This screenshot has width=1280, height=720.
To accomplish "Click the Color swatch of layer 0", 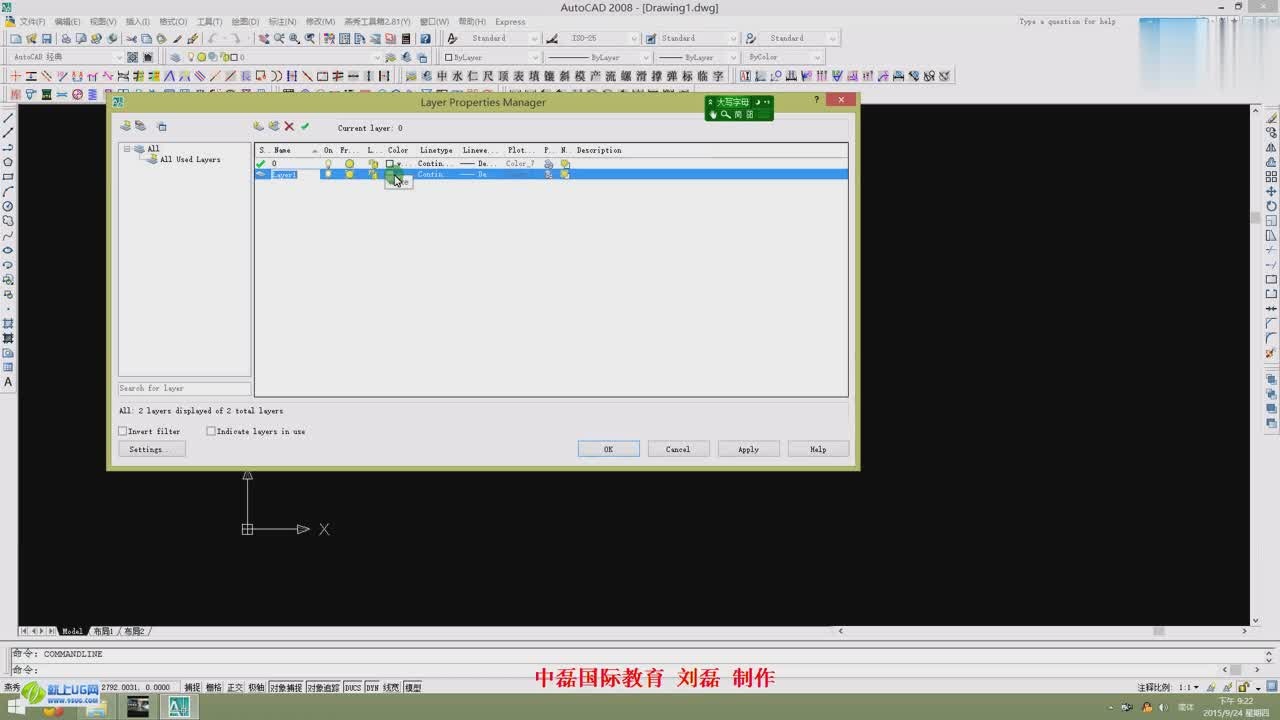I will click(390, 163).
